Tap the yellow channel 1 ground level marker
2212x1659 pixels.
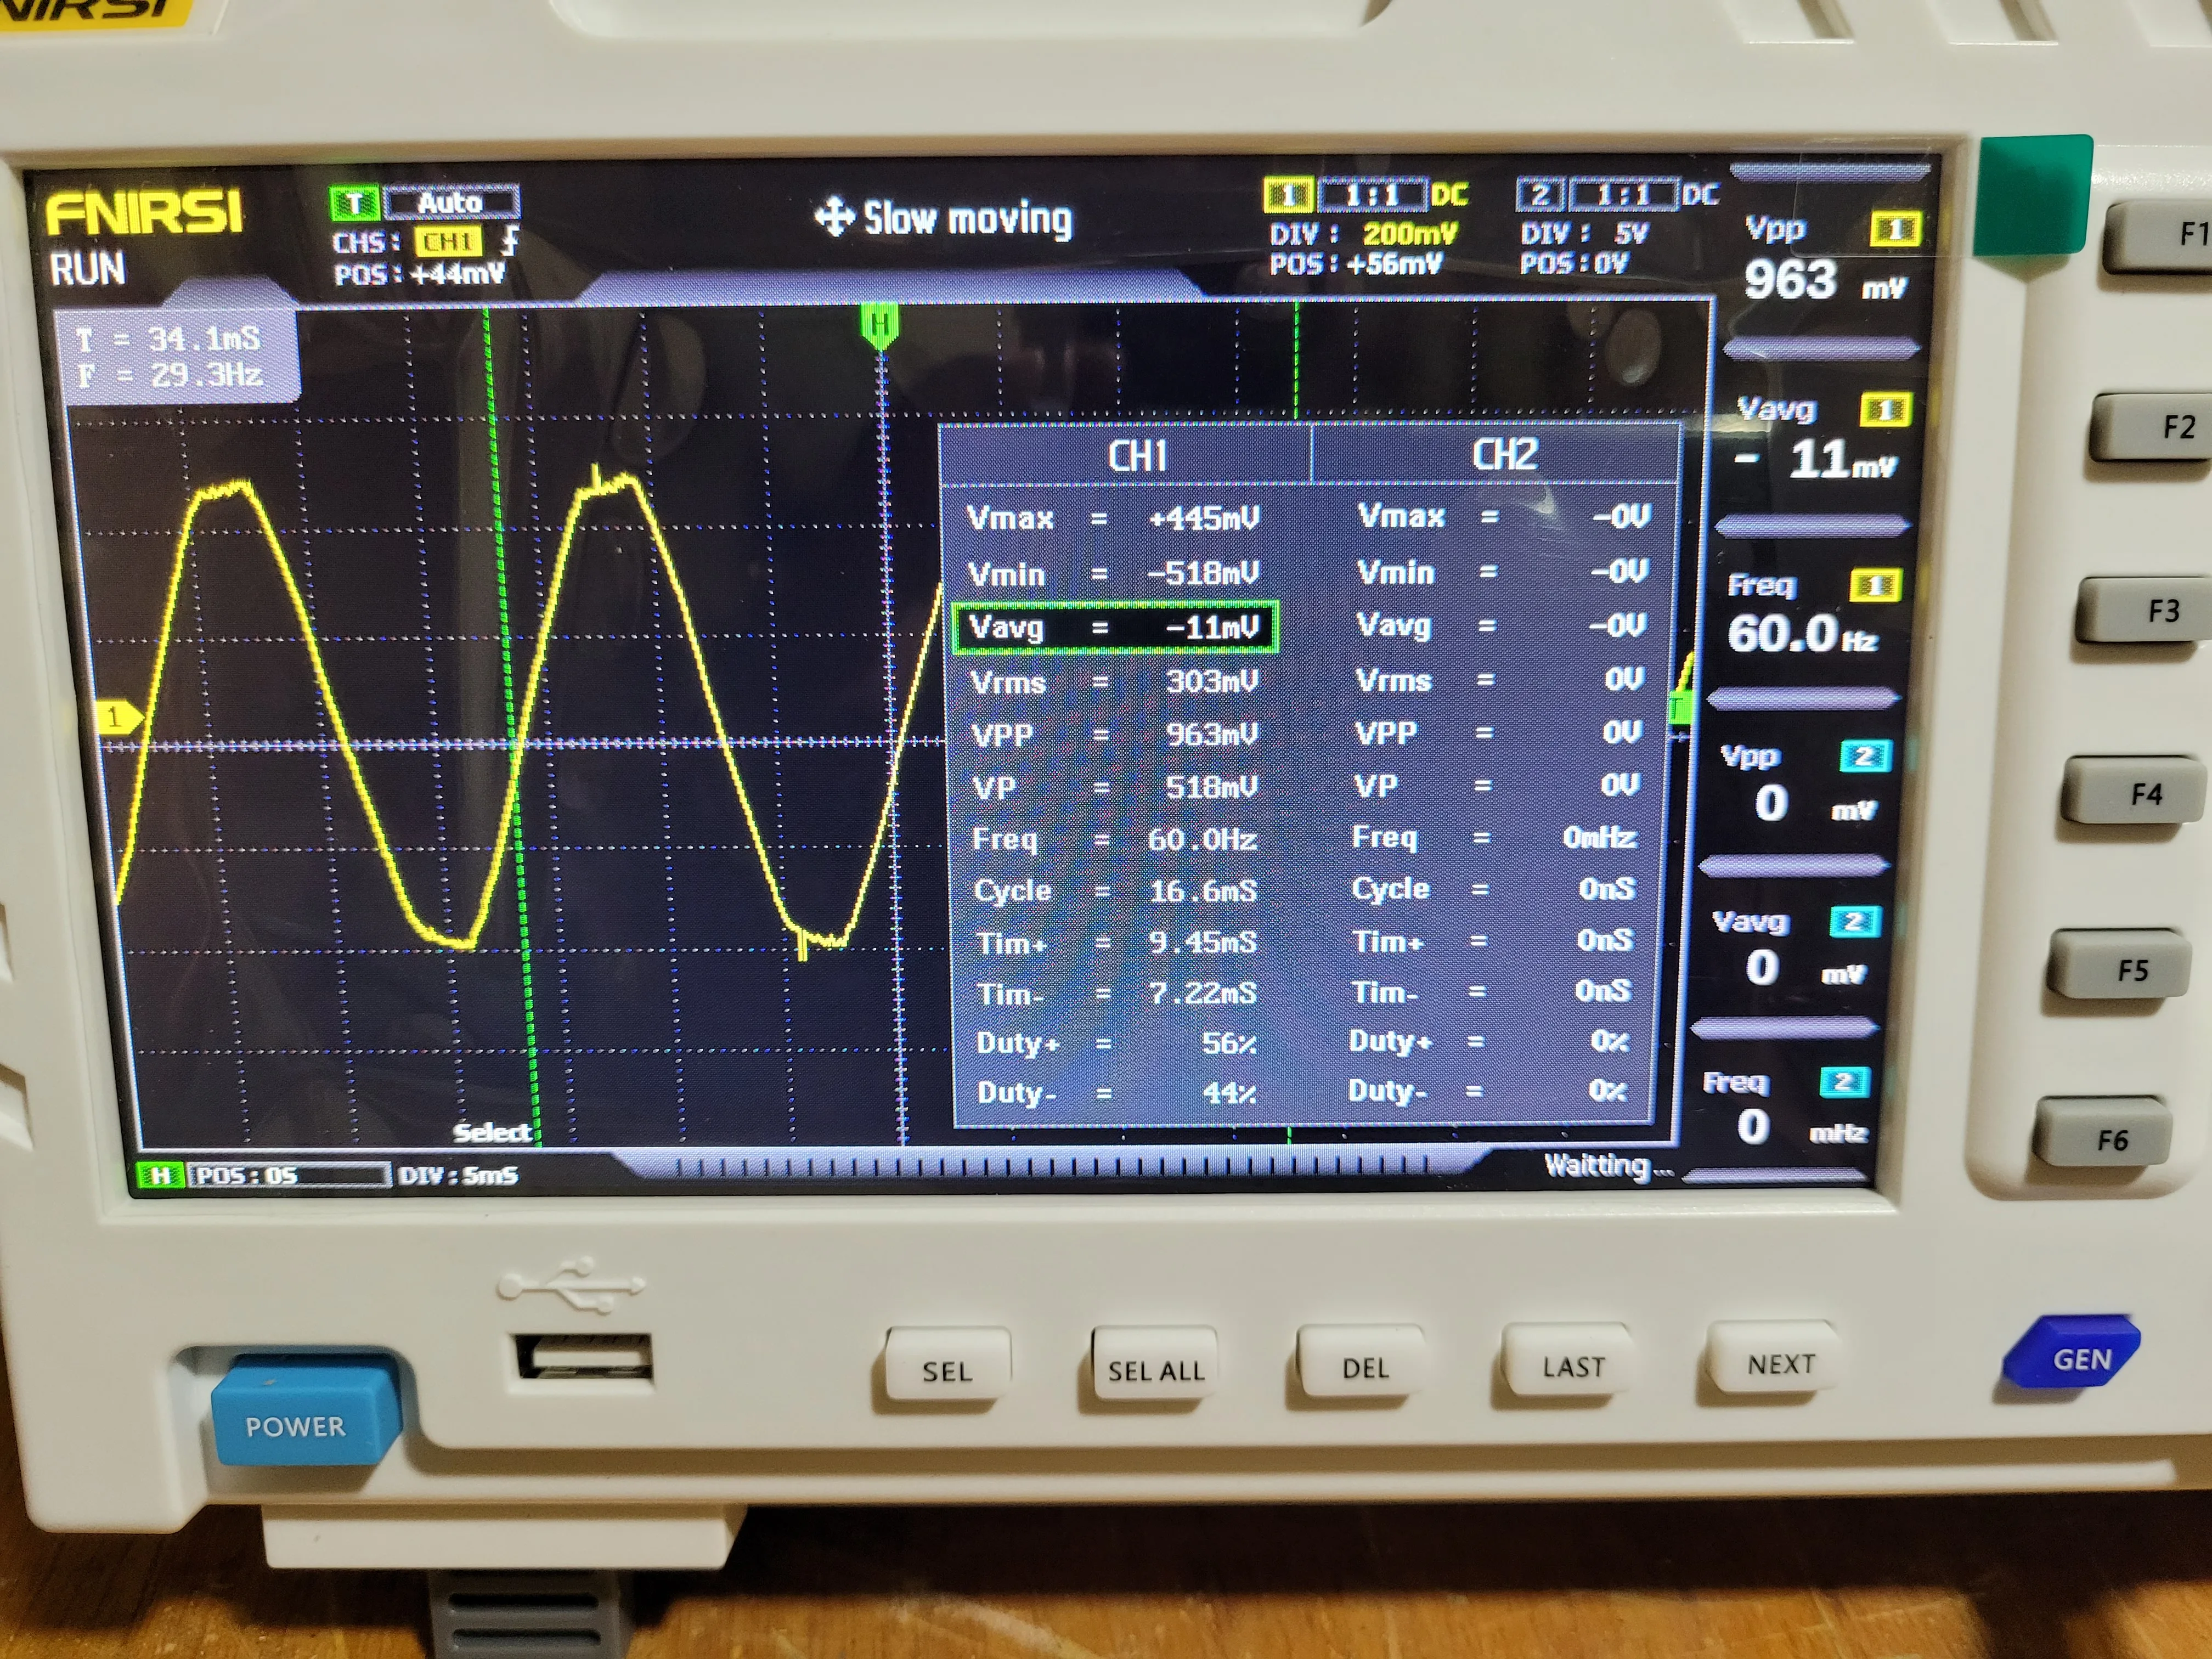[118, 717]
